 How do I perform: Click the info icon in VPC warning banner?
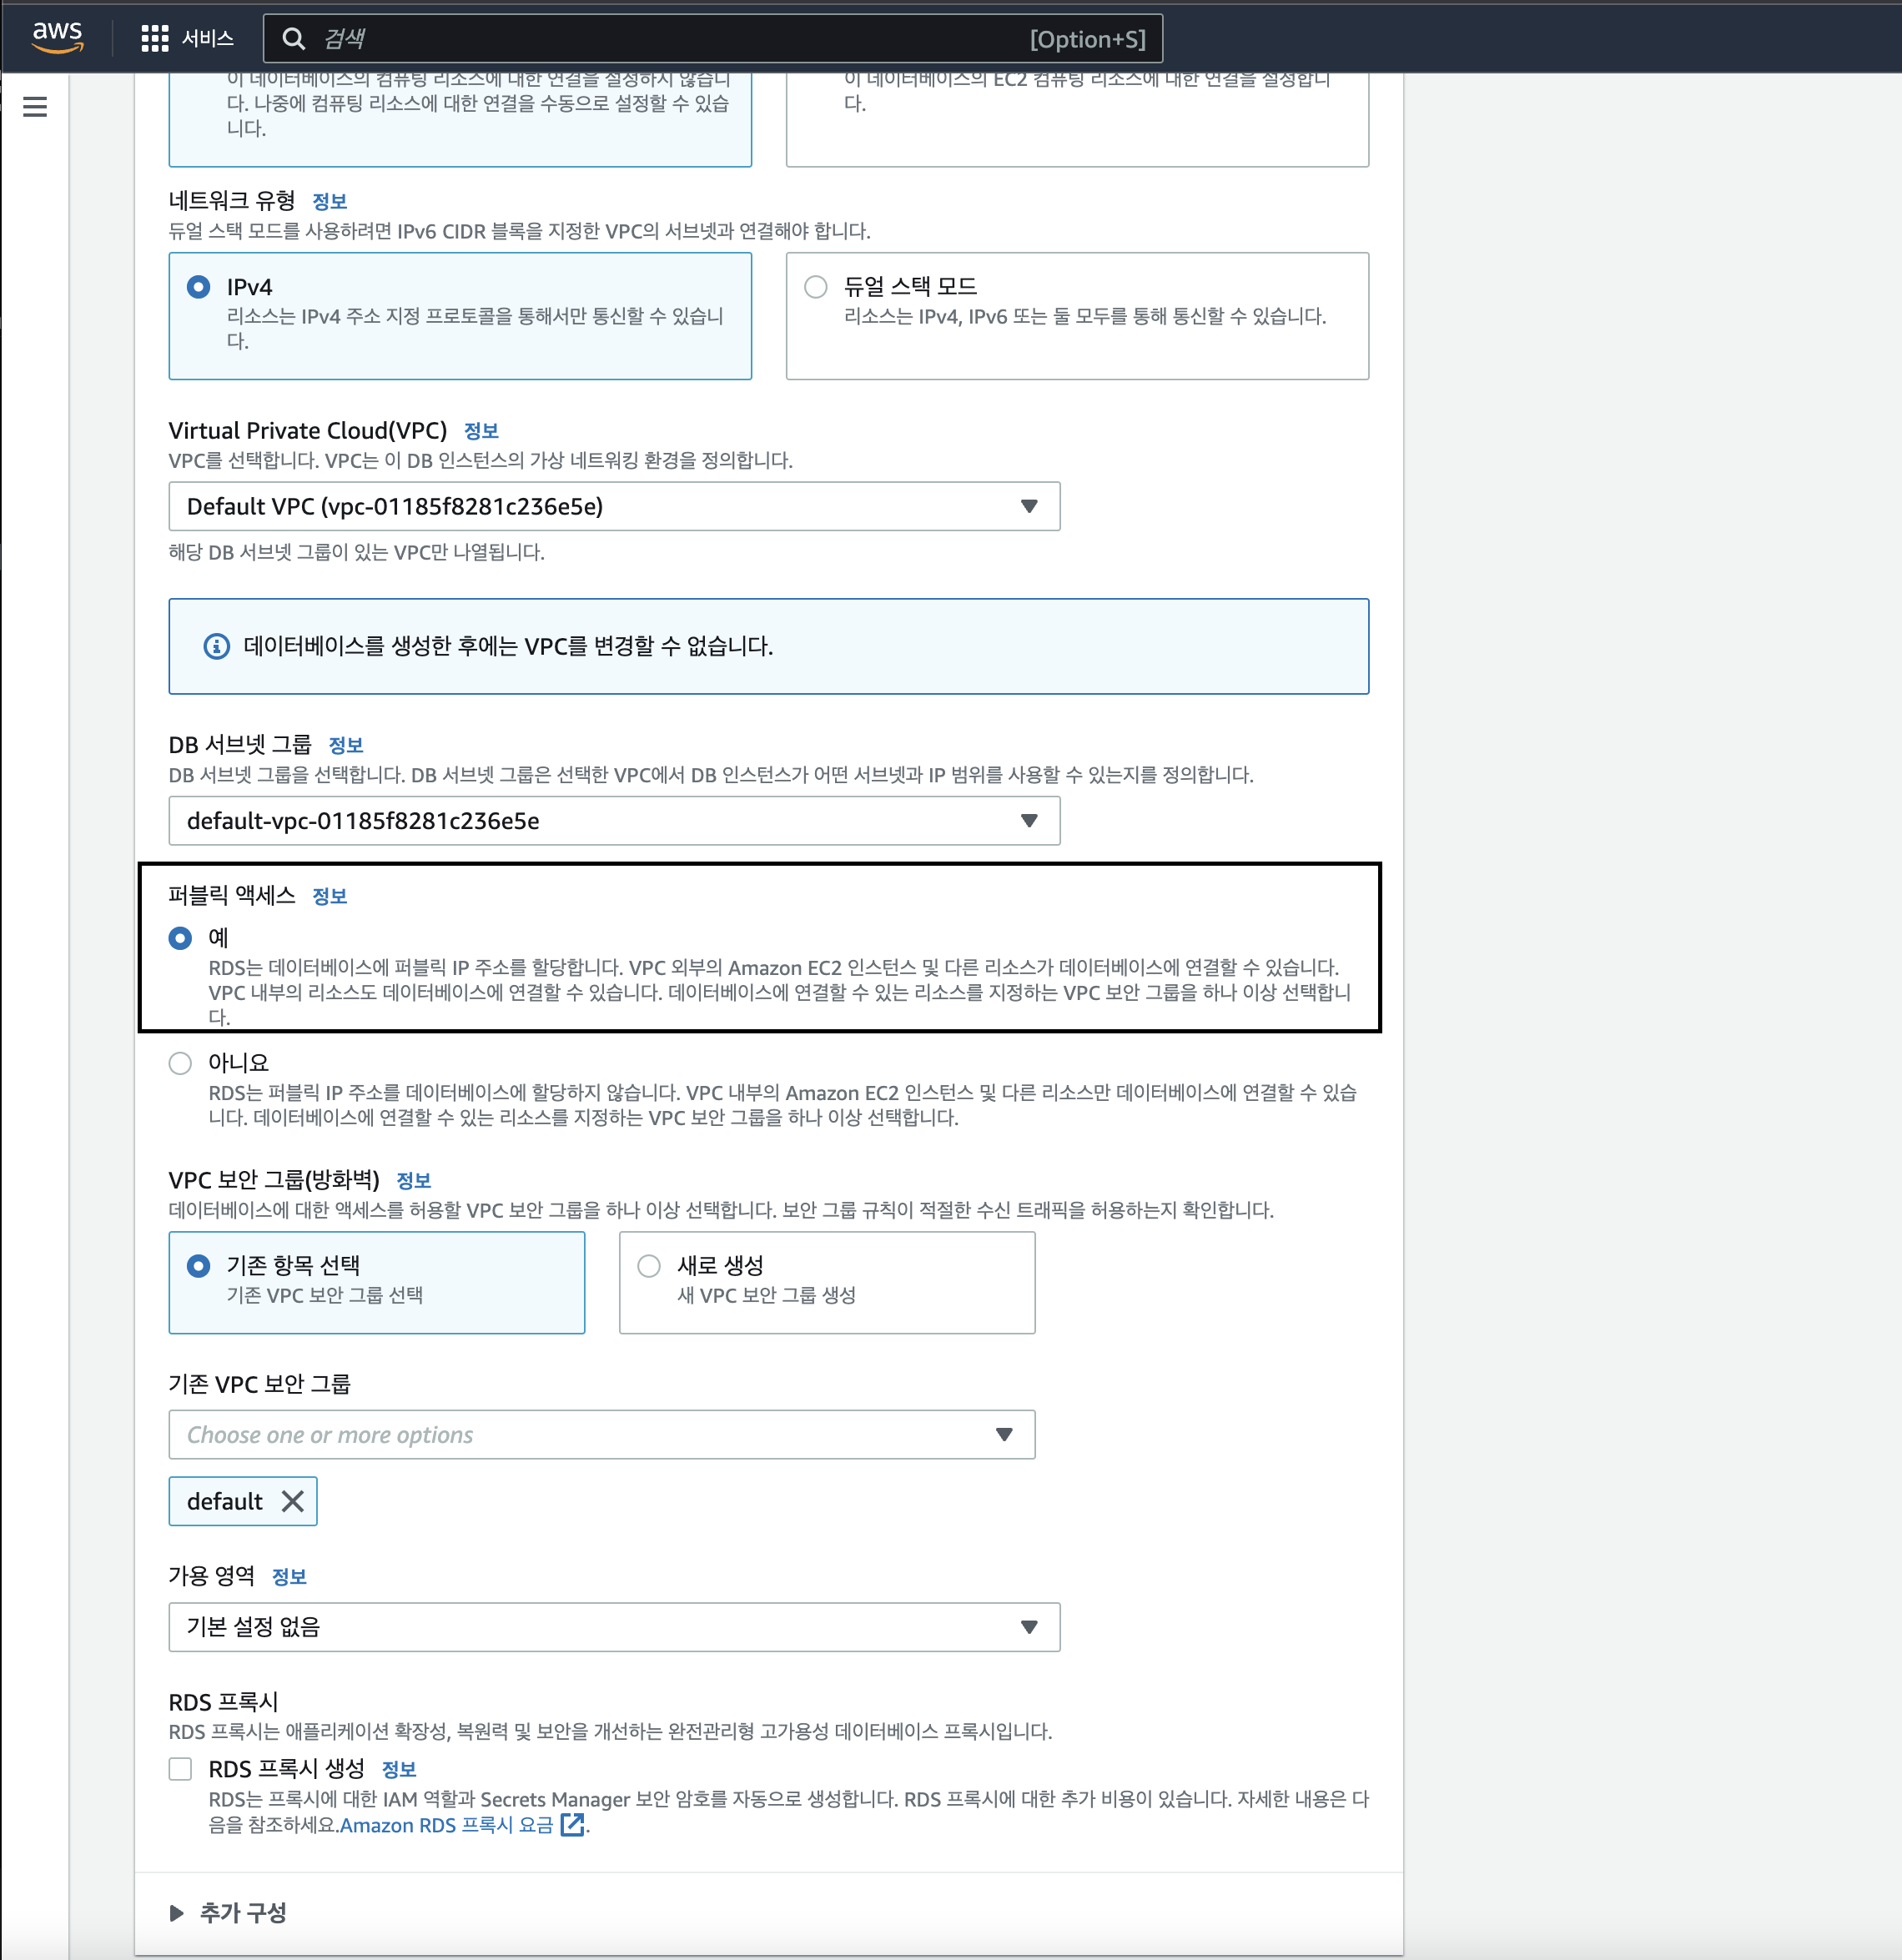(x=216, y=646)
